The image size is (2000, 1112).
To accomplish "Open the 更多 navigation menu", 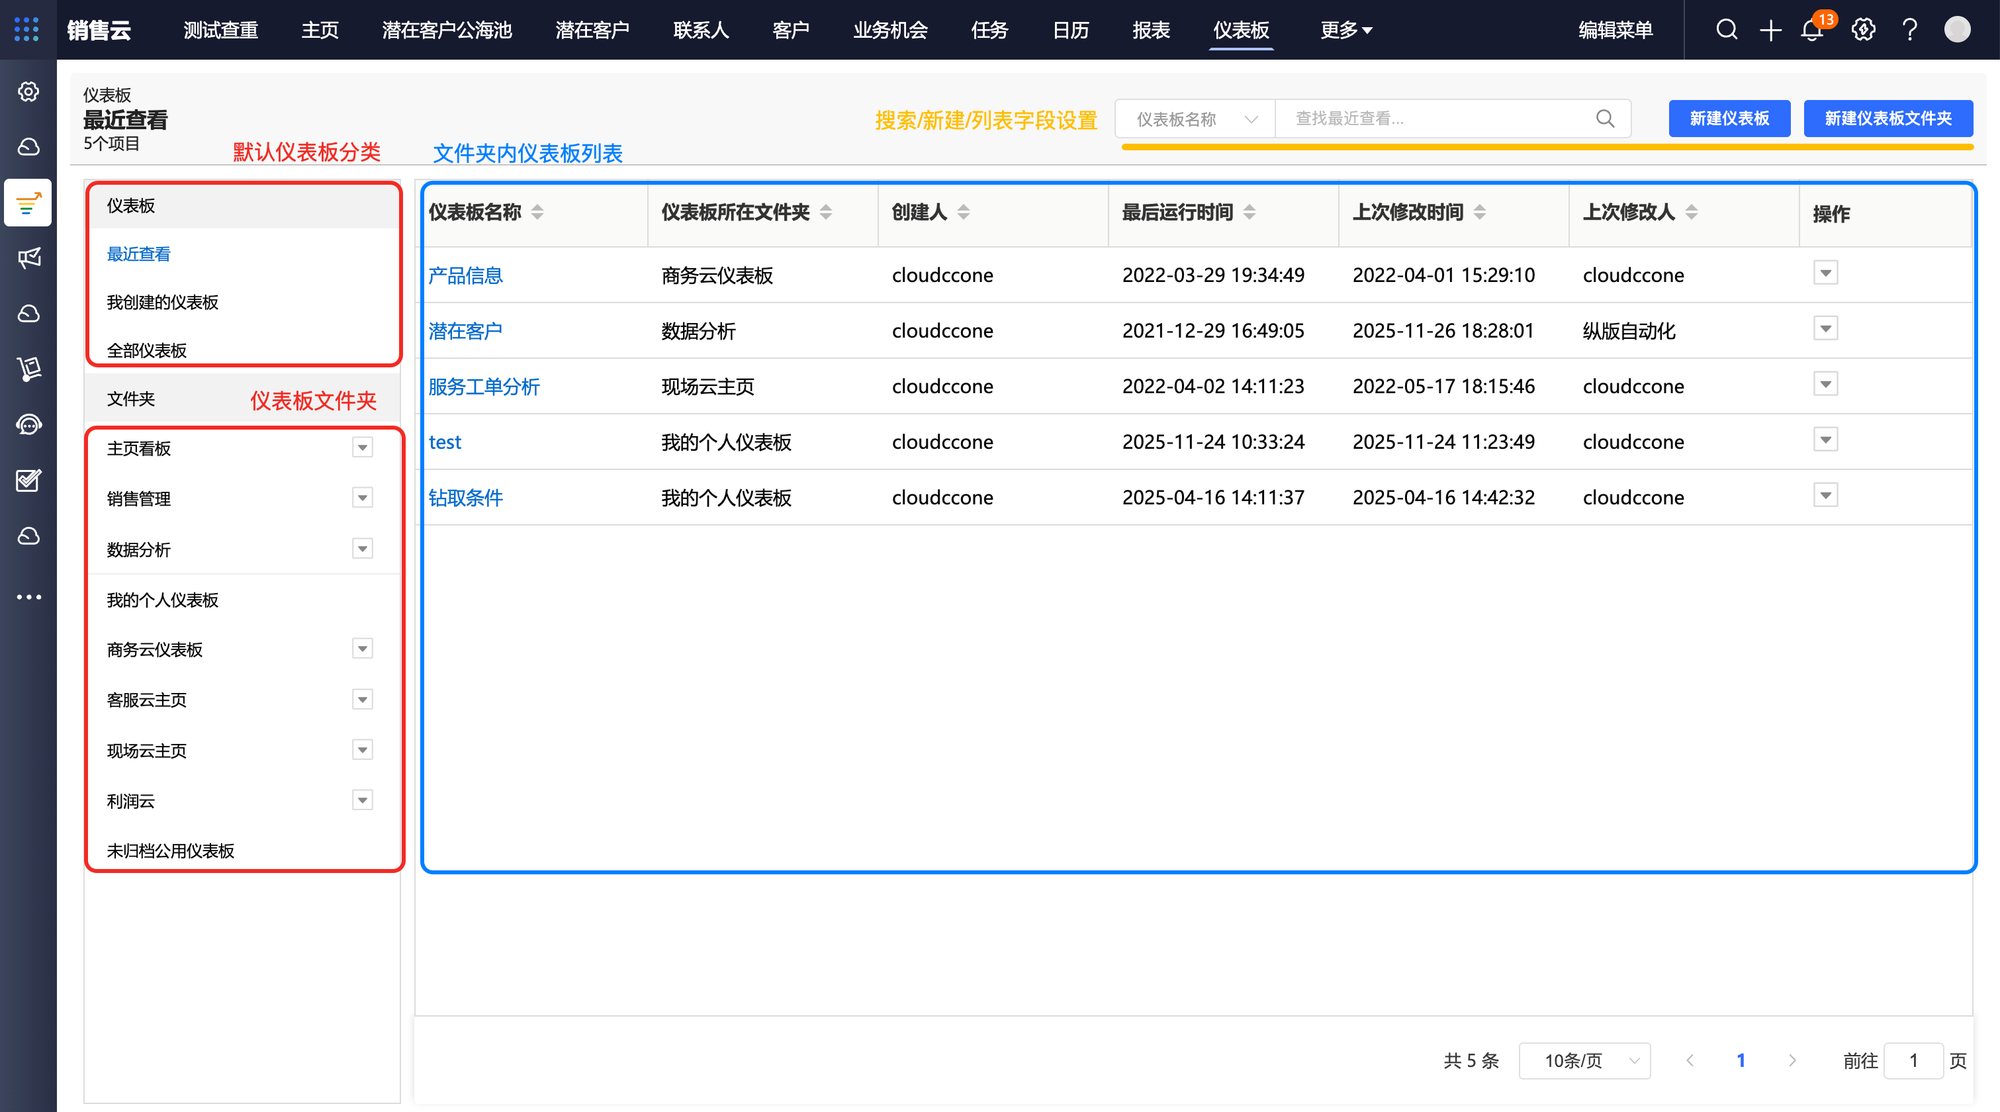I will pyautogui.click(x=1345, y=30).
